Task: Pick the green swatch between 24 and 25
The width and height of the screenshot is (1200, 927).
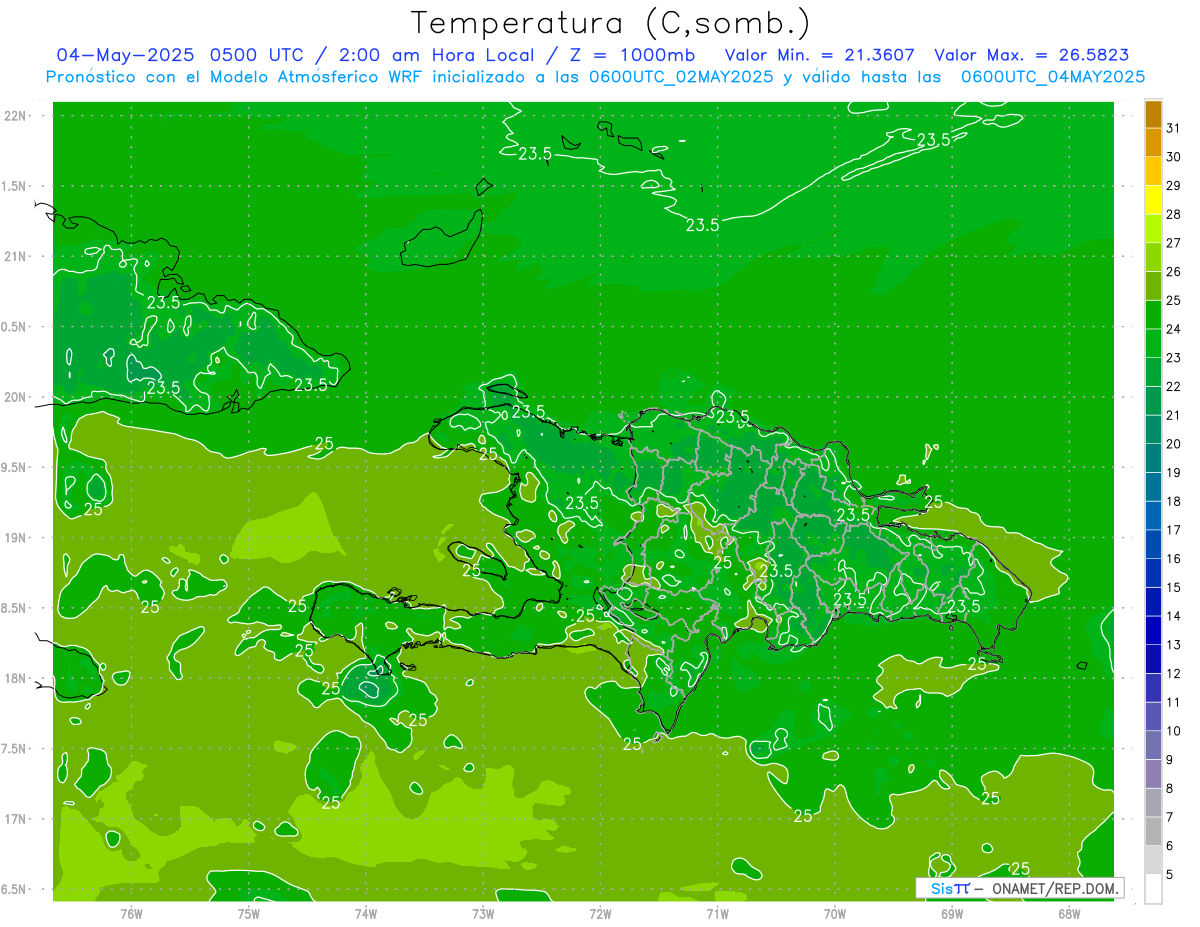Action: coord(1153,315)
